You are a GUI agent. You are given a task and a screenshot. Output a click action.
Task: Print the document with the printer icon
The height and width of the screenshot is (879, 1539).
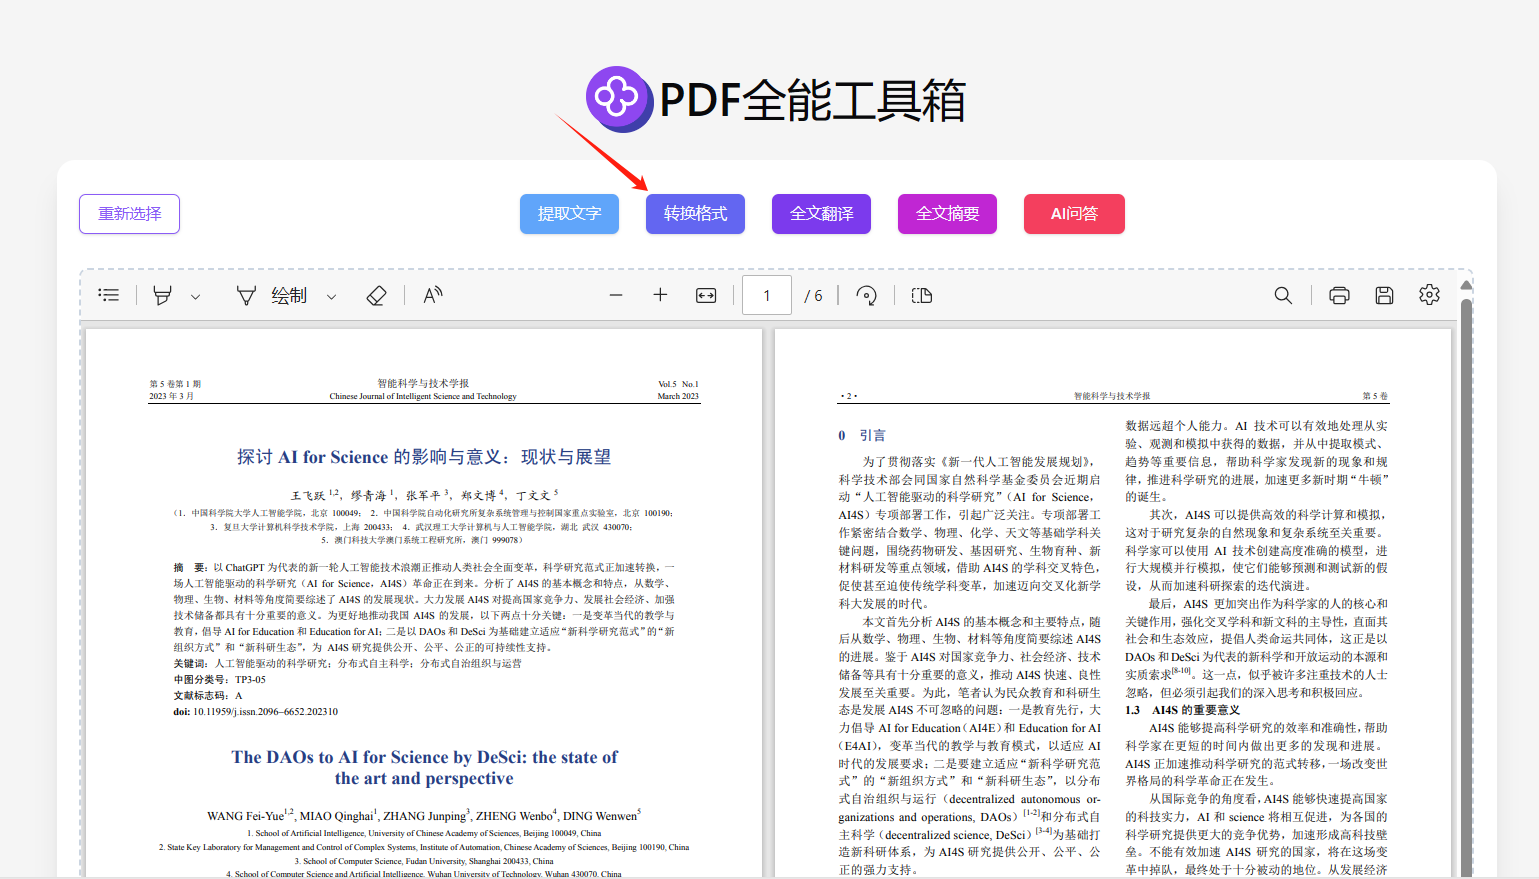(x=1339, y=295)
